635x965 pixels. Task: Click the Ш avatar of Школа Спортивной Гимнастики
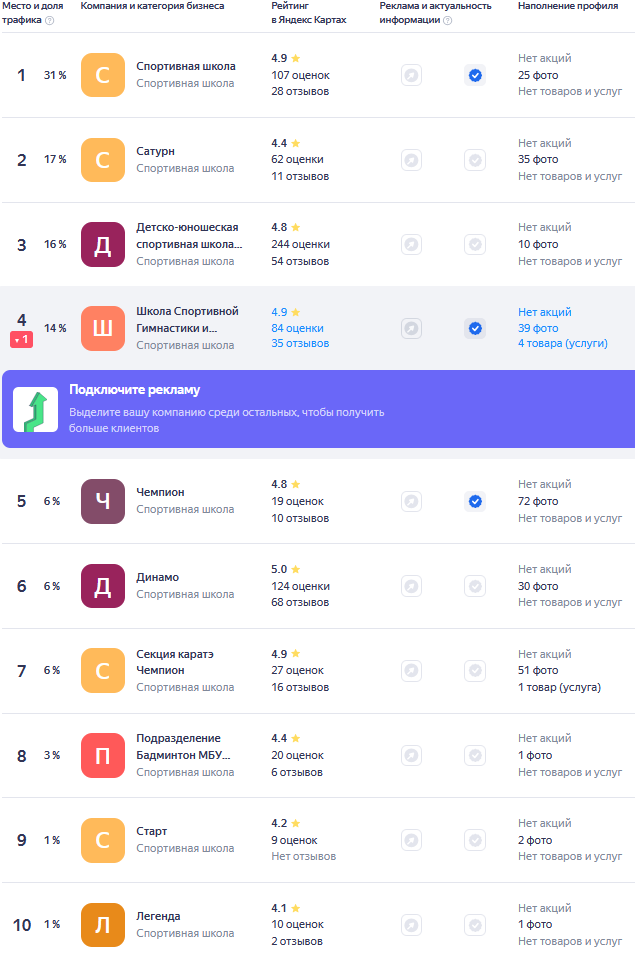click(x=103, y=328)
